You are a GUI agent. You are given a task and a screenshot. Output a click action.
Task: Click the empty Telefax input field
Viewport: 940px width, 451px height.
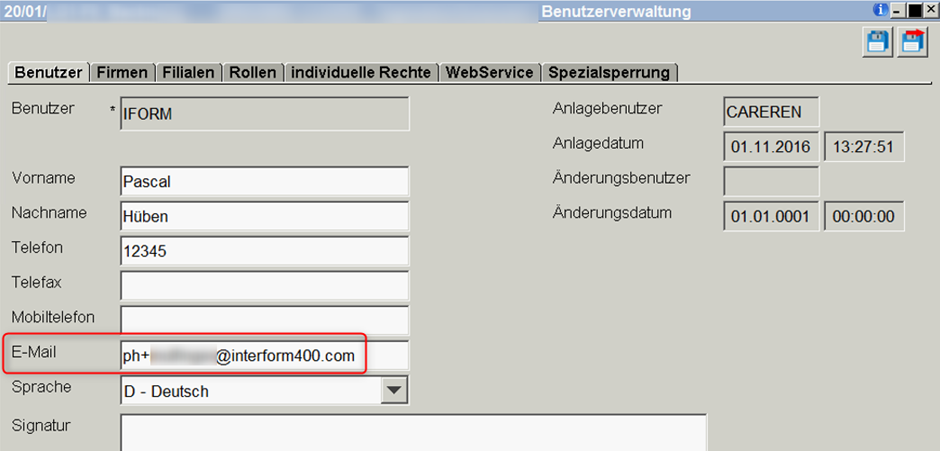pyautogui.click(x=264, y=286)
